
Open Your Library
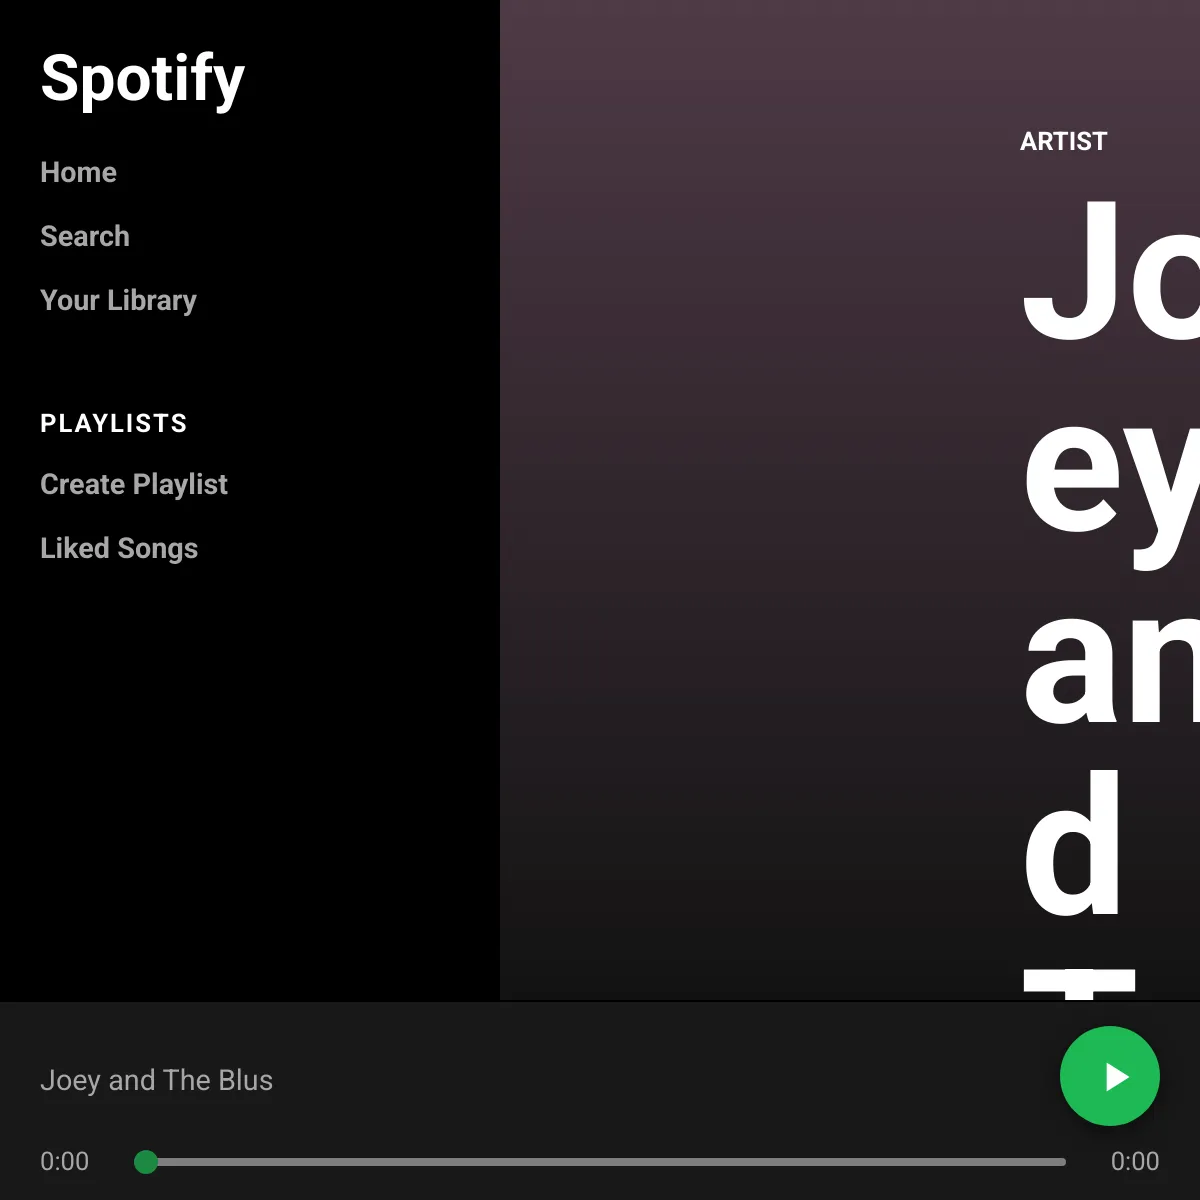[118, 300]
